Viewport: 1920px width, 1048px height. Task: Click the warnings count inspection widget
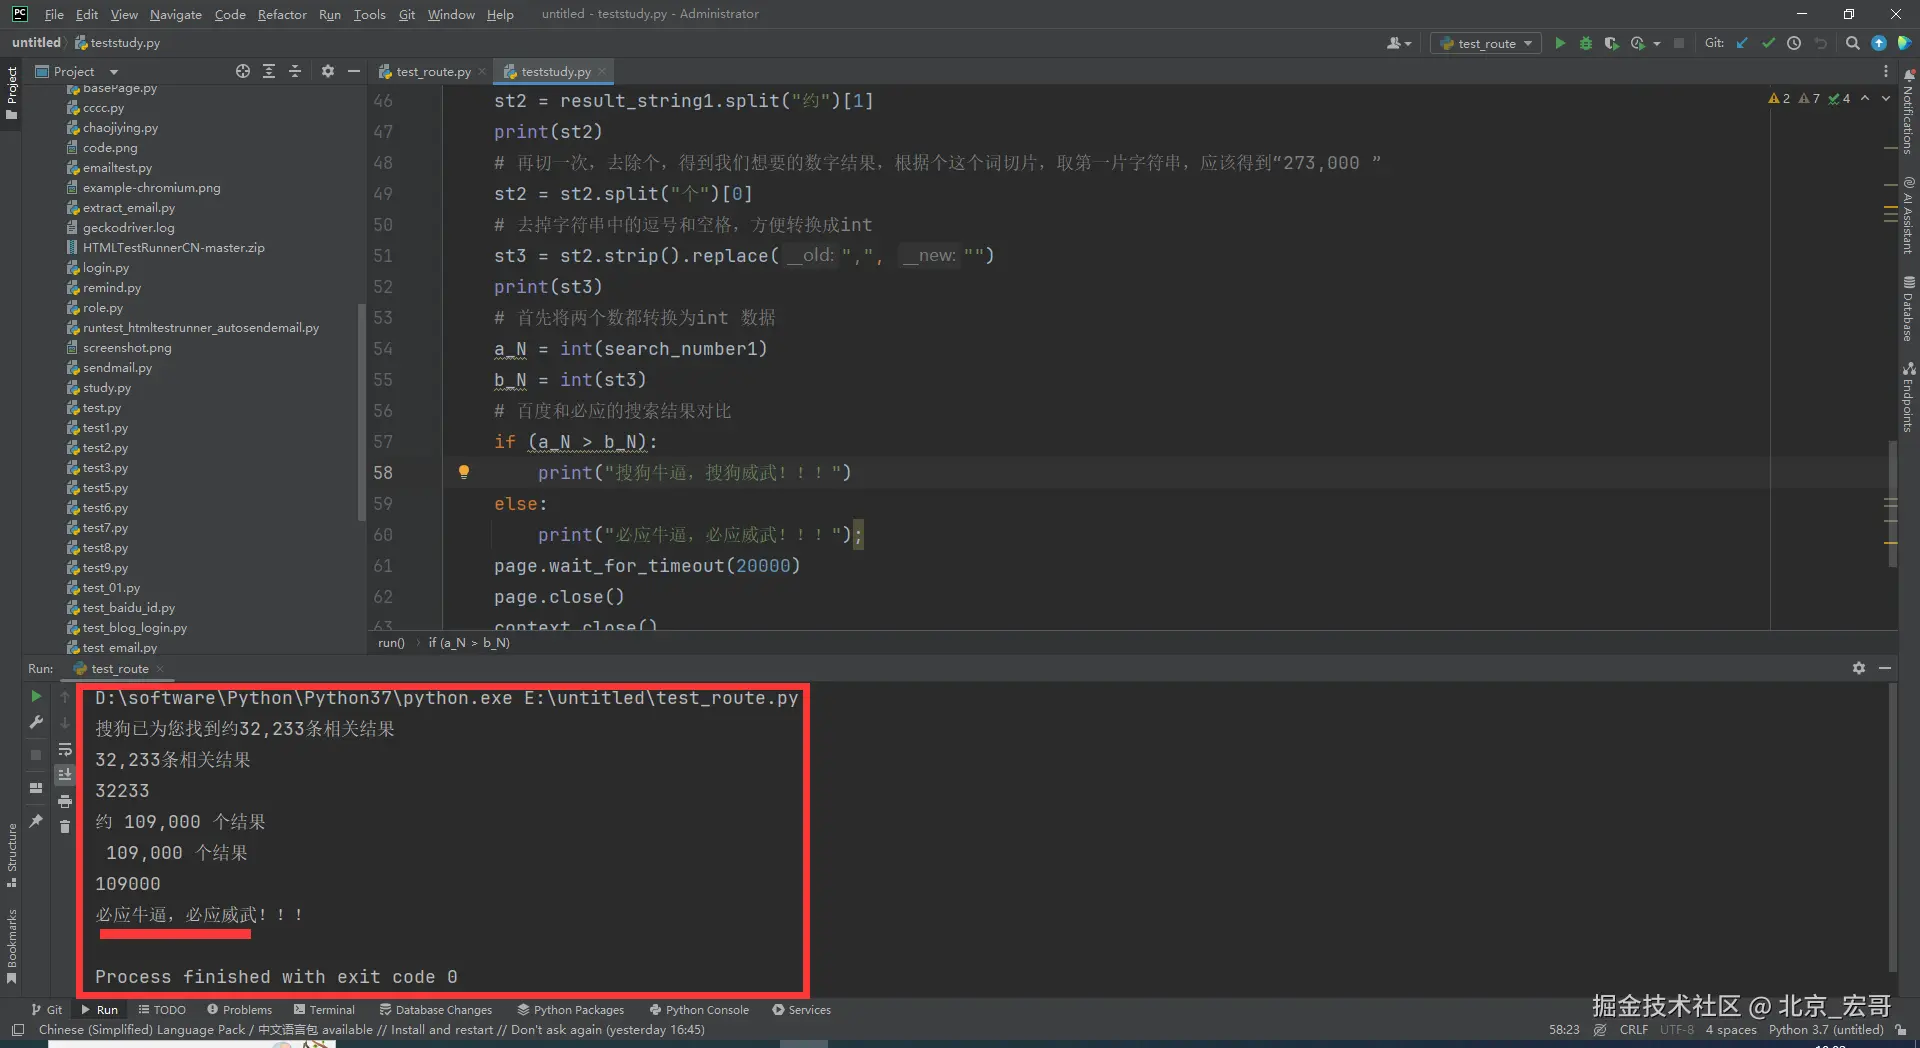pos(1809,98)
